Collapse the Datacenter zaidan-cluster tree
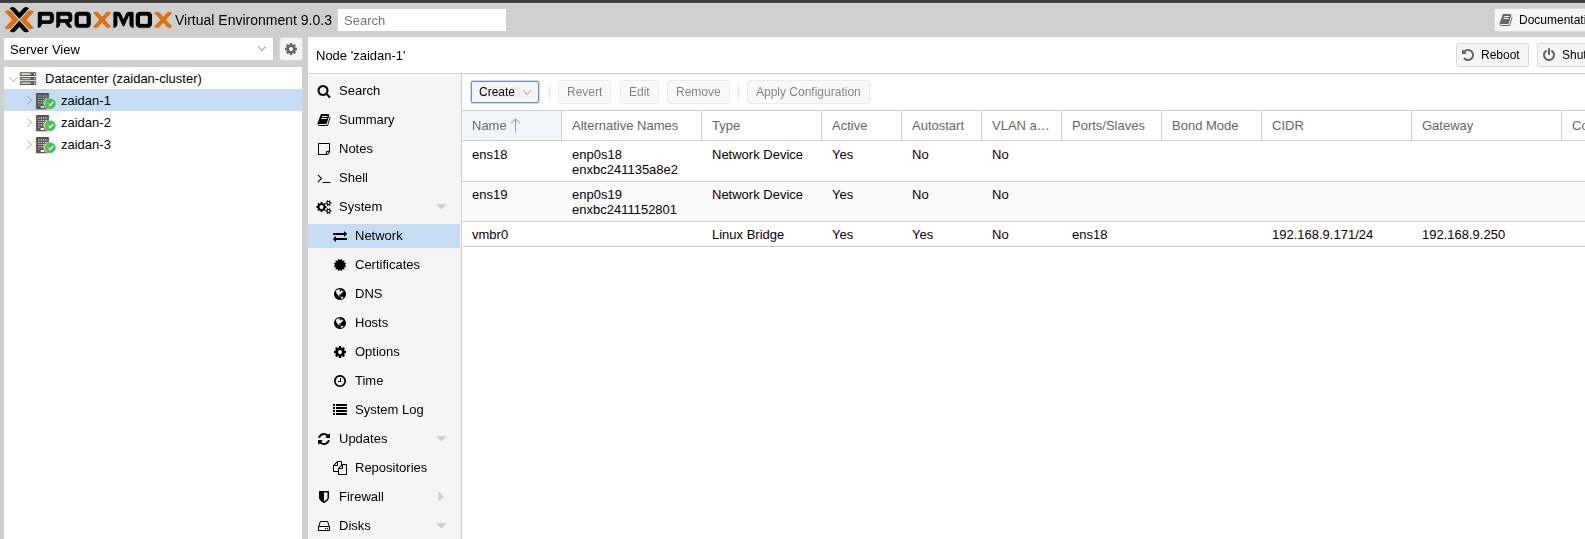The image size is (1585, 539). (x=13, y=79)
